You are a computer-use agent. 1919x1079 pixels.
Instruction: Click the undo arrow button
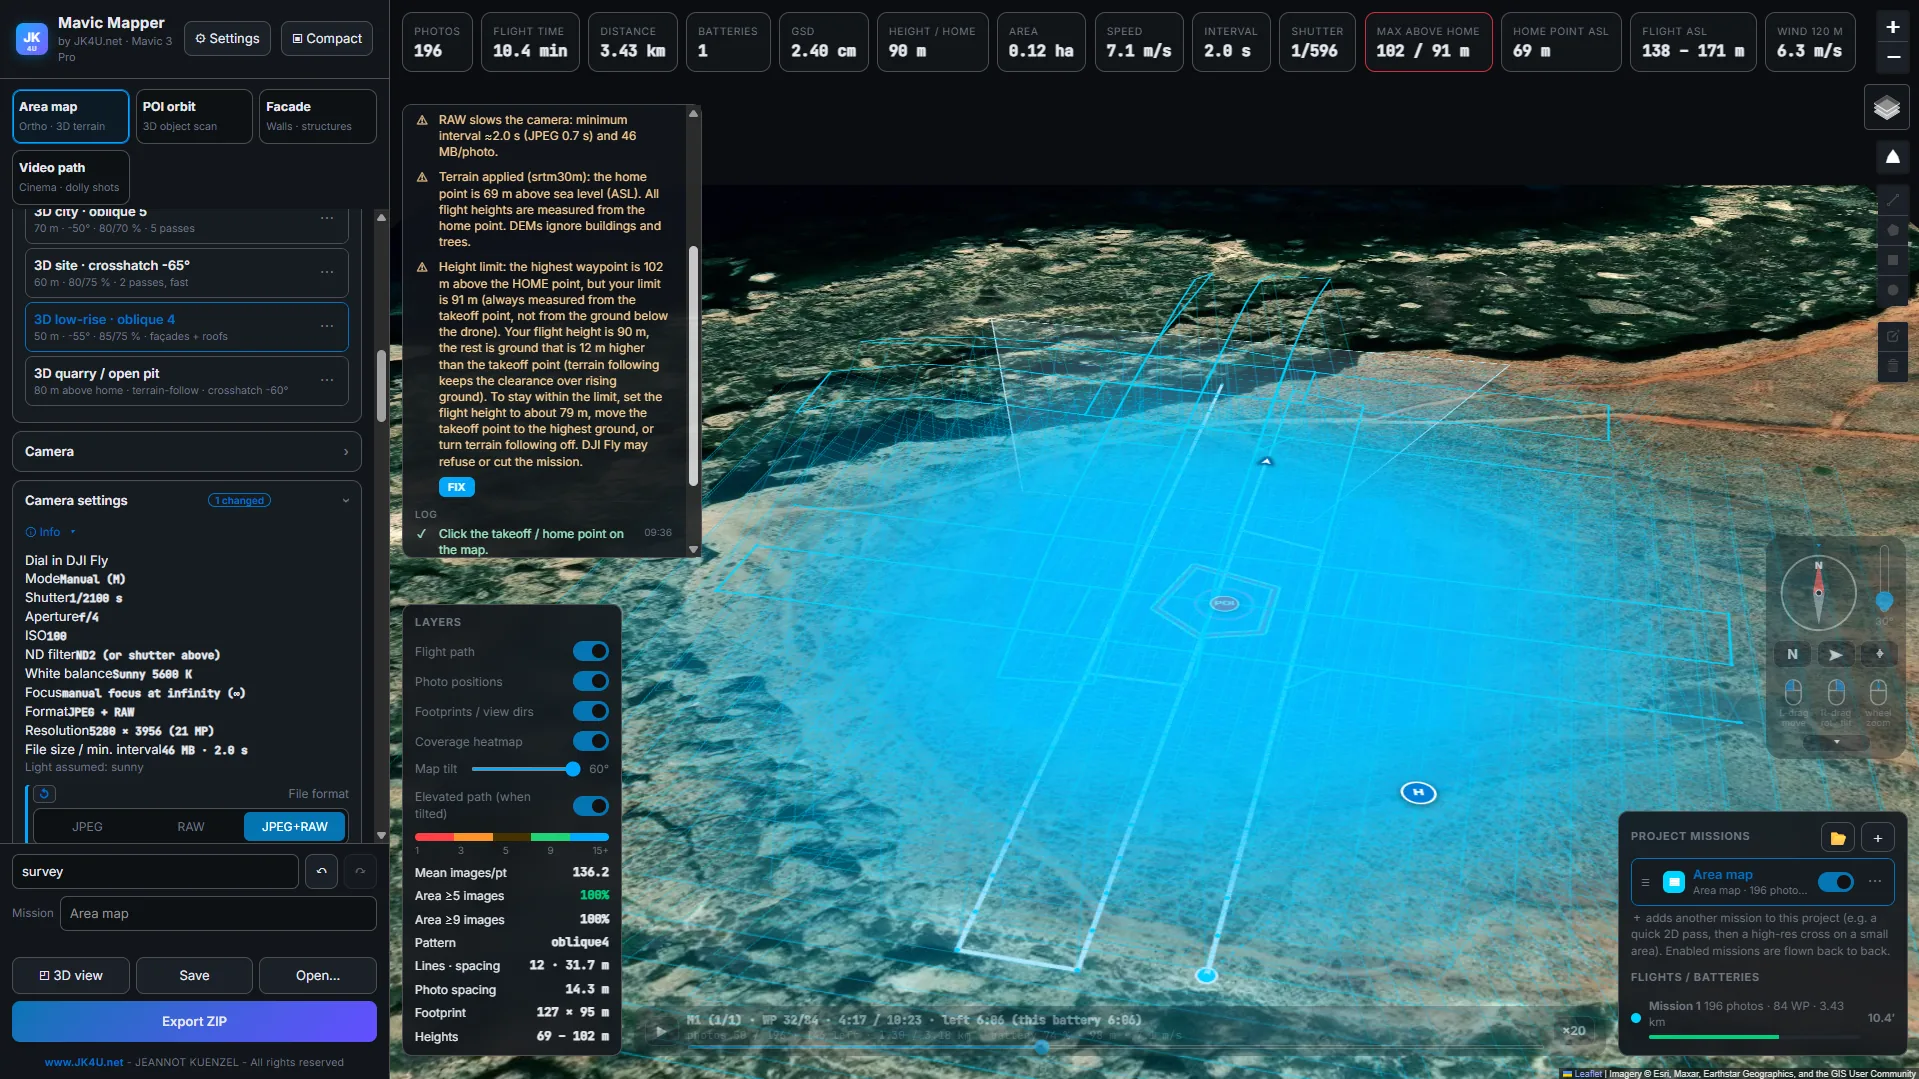(321, 872)
